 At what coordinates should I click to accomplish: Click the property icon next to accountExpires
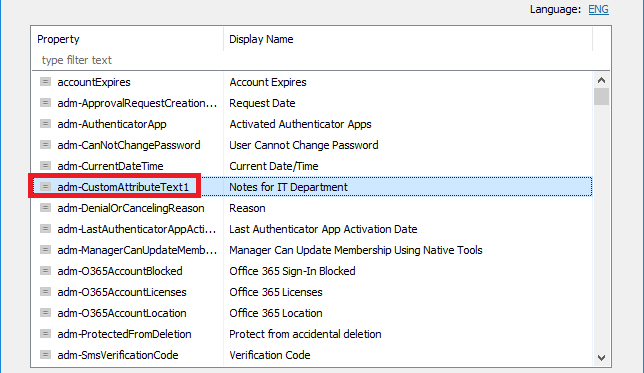pos(45,82)
